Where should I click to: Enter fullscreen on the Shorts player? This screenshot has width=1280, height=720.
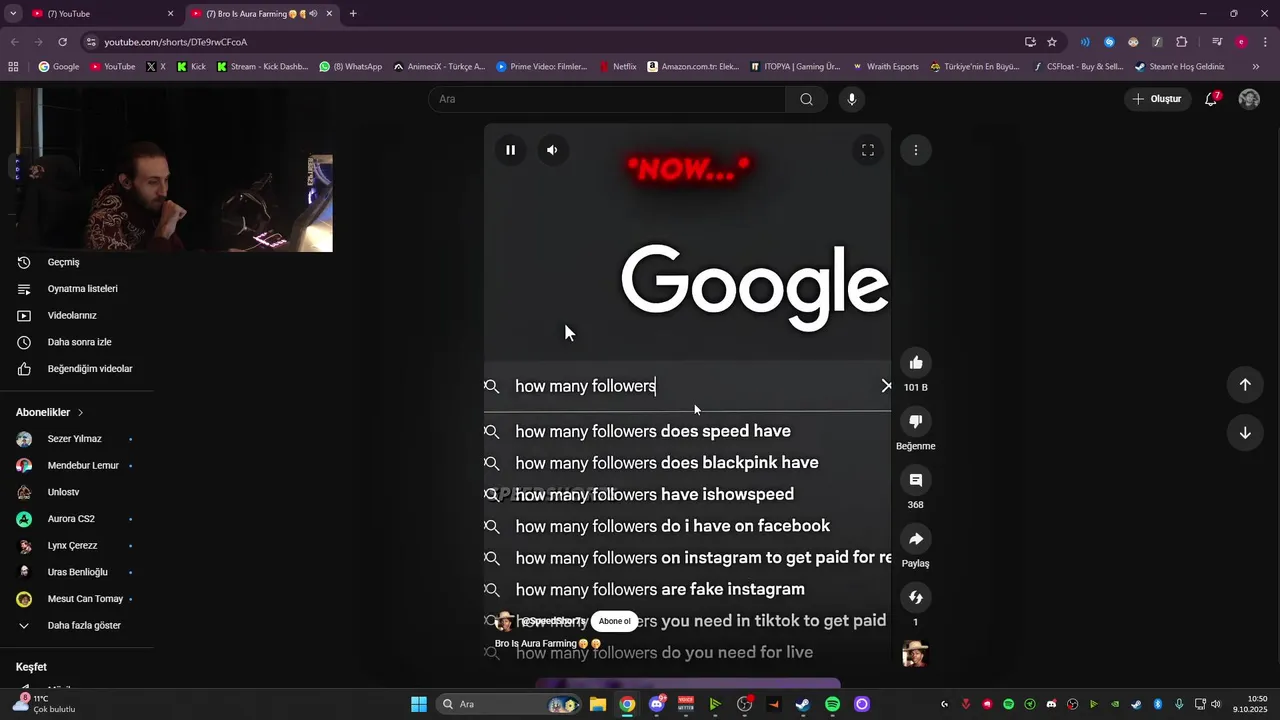coord(868,150)
